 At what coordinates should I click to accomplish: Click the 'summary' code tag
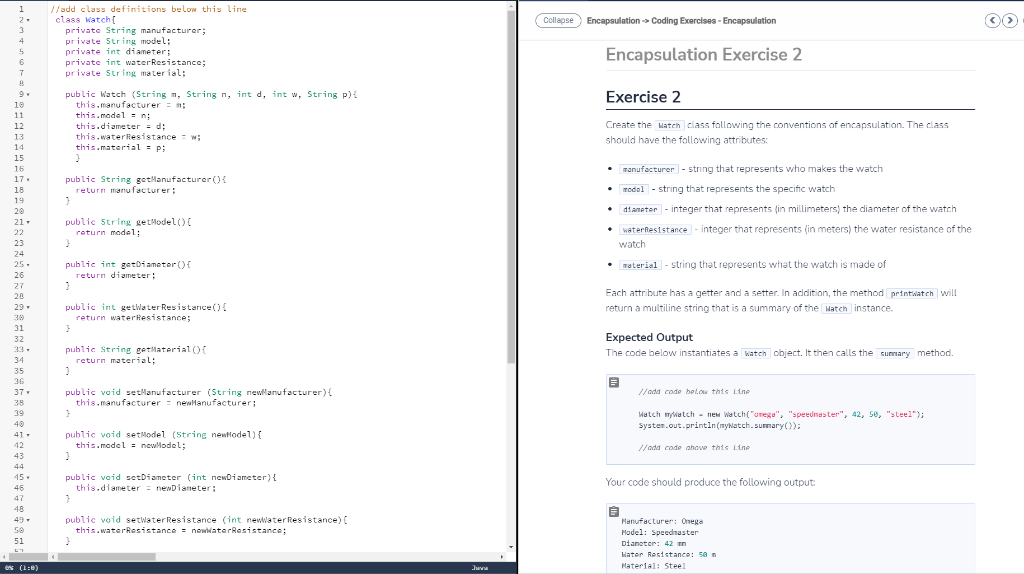coord(895,353)
